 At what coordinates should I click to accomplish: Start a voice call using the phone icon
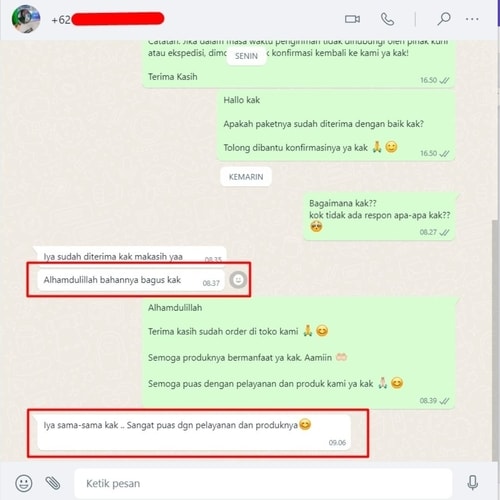[387, 19]
